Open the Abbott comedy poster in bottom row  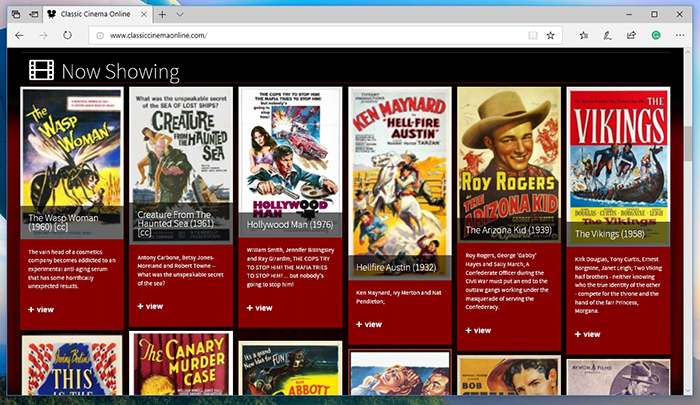[290, 368]
